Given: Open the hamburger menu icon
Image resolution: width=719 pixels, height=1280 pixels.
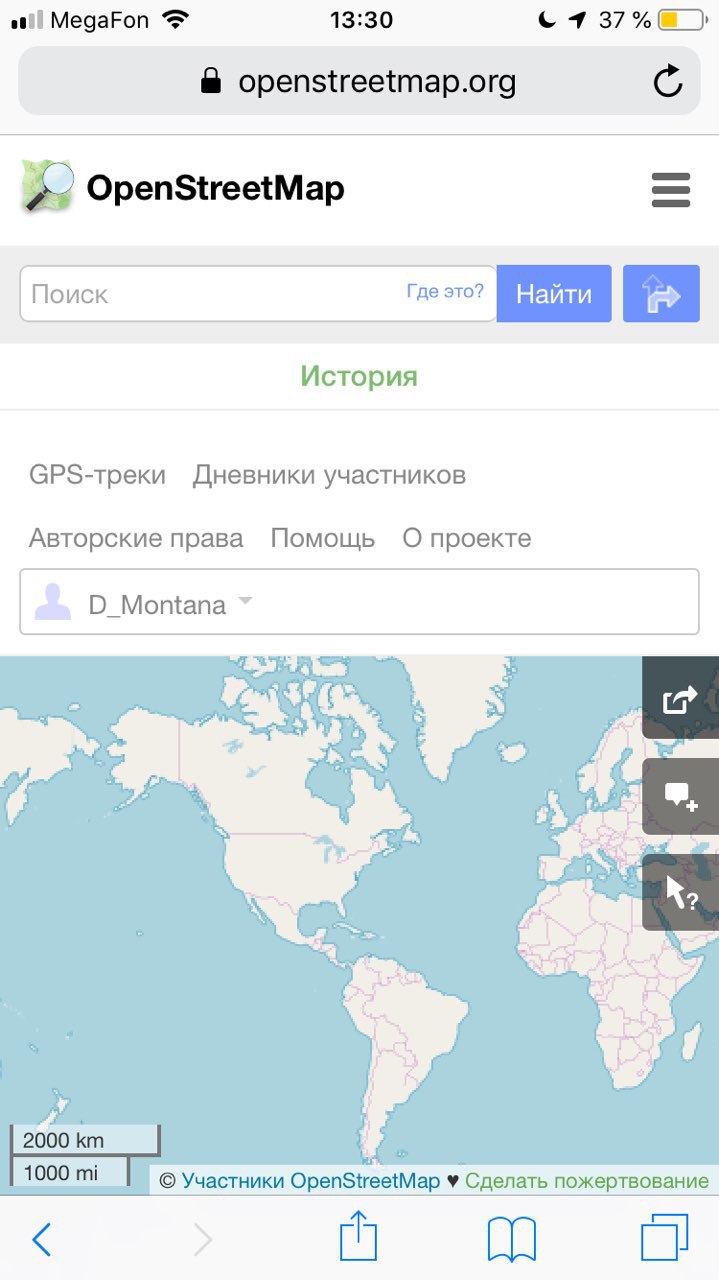Looking at the screenshot, I should (671, 189).
